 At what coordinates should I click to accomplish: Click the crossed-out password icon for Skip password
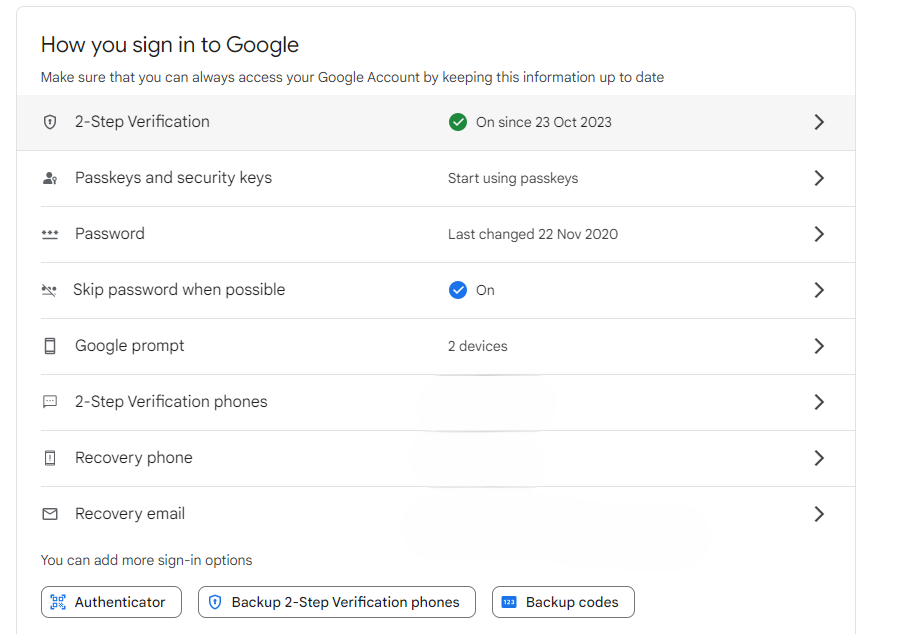tap(49, 290)
